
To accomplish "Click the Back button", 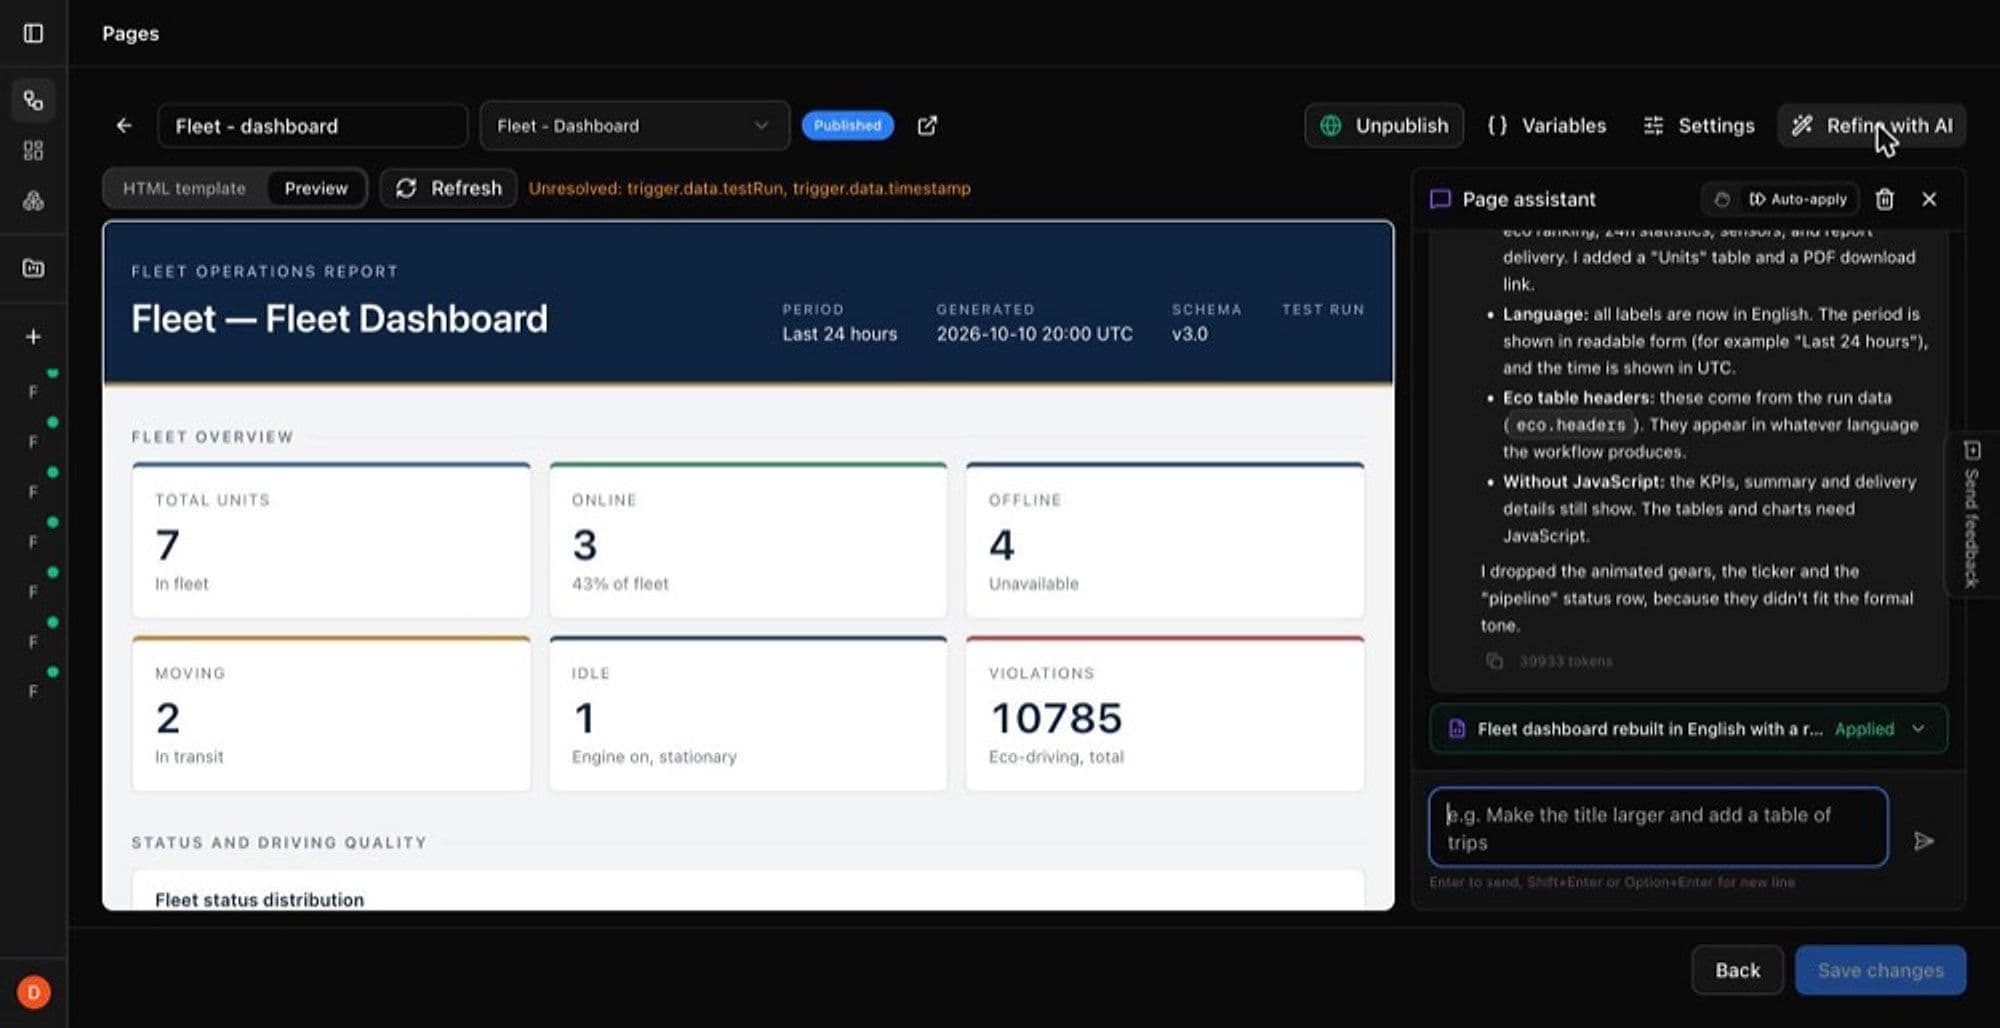I will tap(1737, 970).
